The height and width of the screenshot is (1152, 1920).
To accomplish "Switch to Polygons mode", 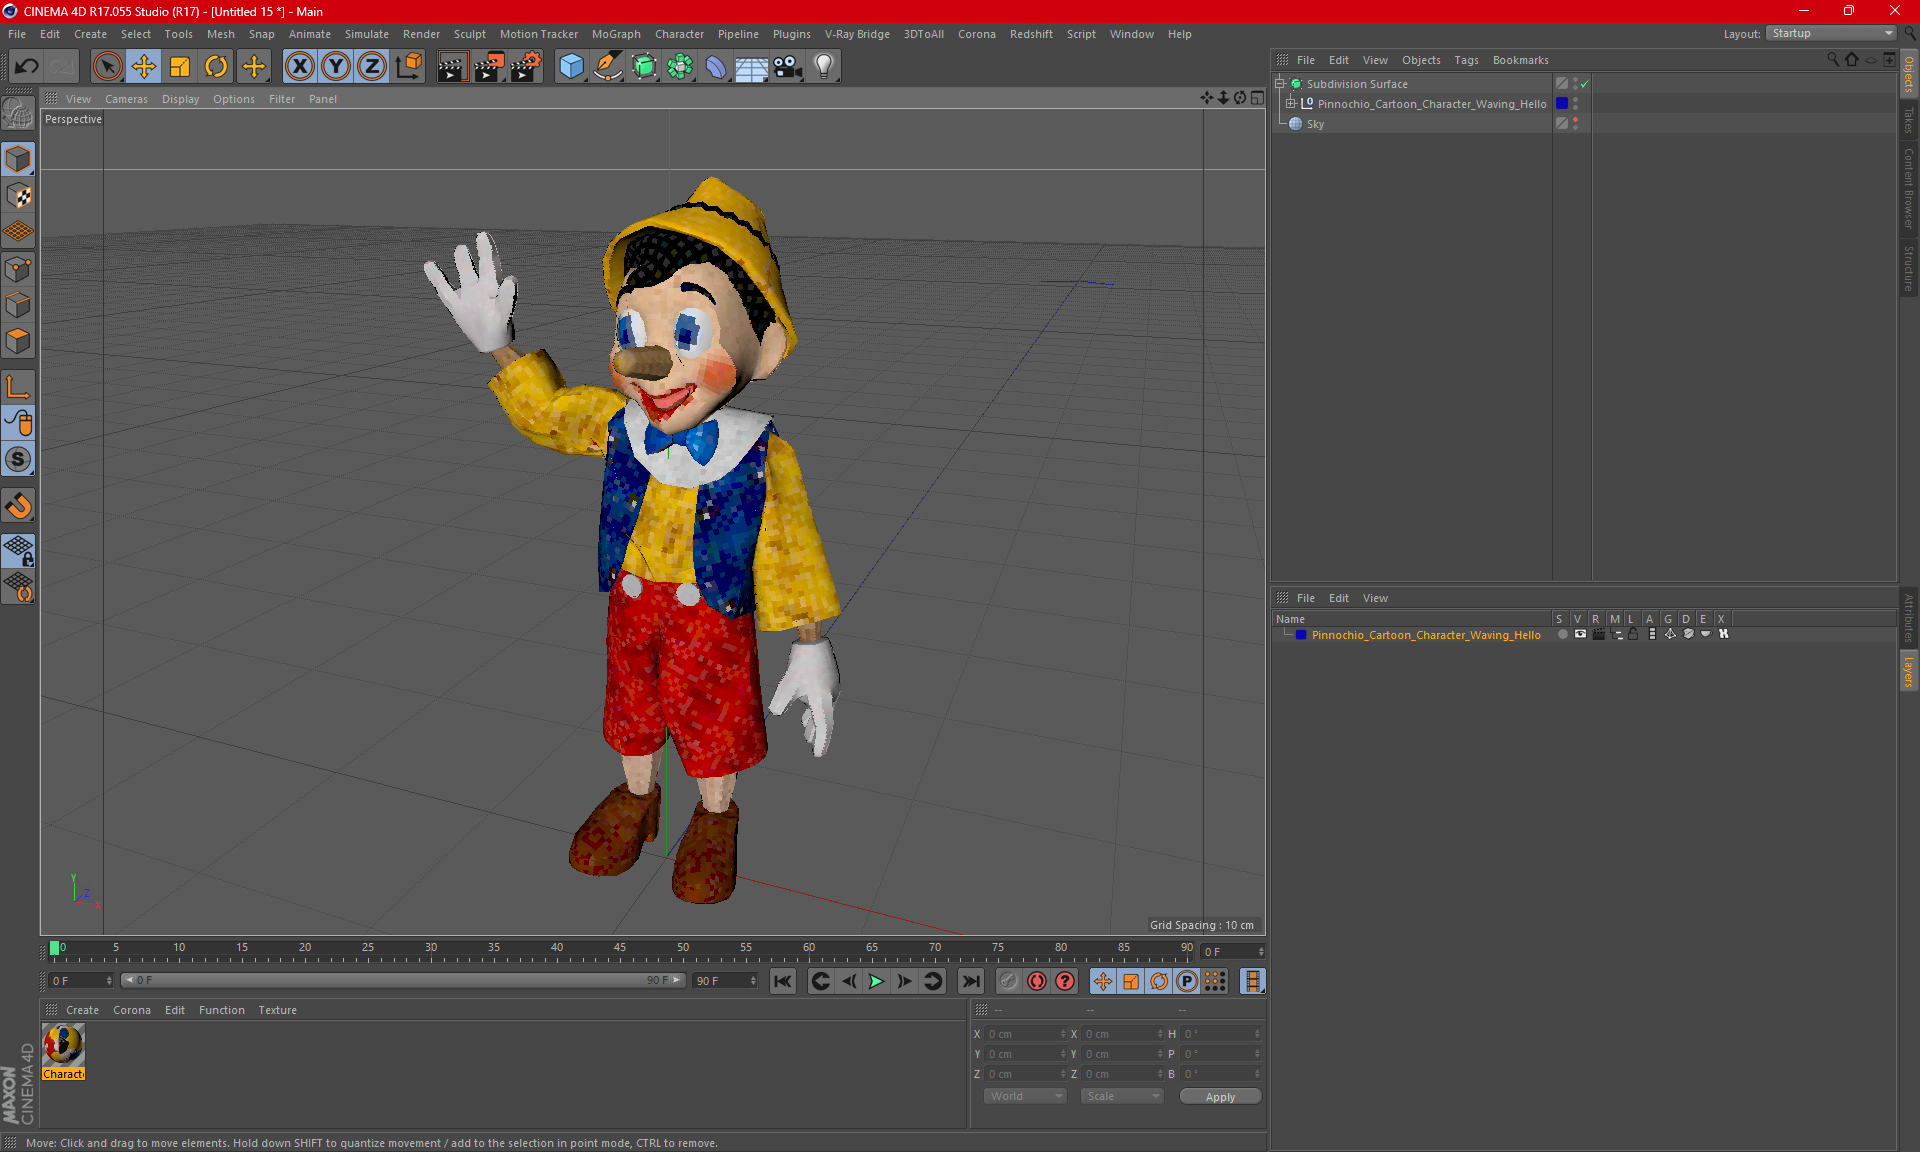I will (x=18, y=341).
